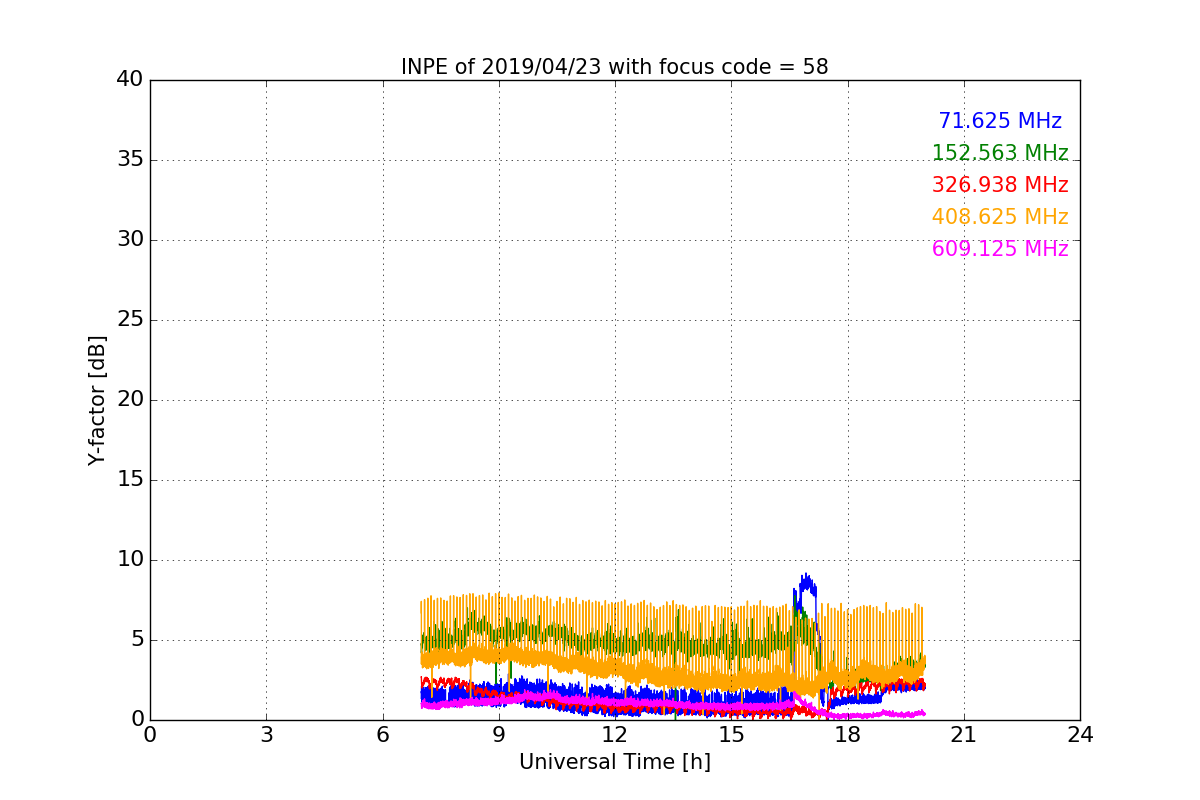This screenshot has height=800, width=1200.
Task: Select the 71.625 MHz legend label
Action: coord(1000,121)
